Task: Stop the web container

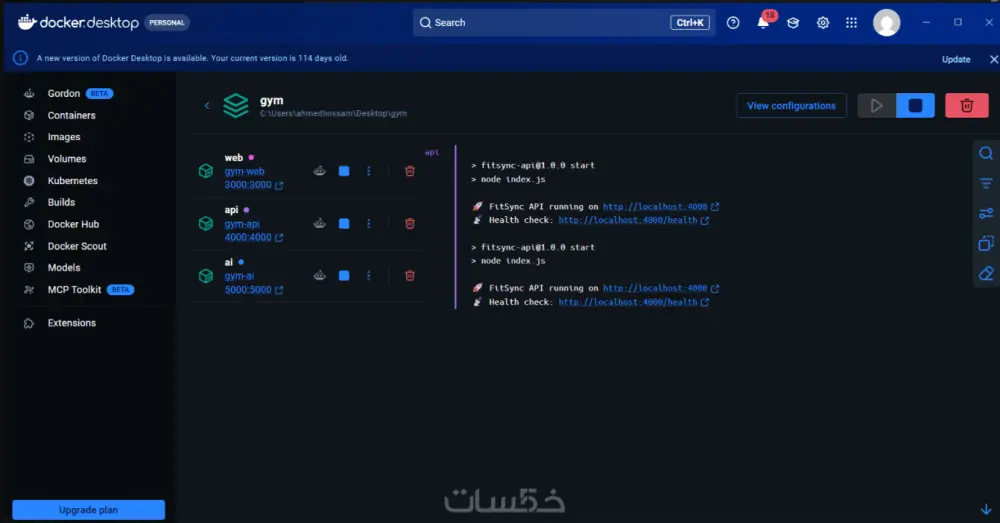Action: coord(344,171)
